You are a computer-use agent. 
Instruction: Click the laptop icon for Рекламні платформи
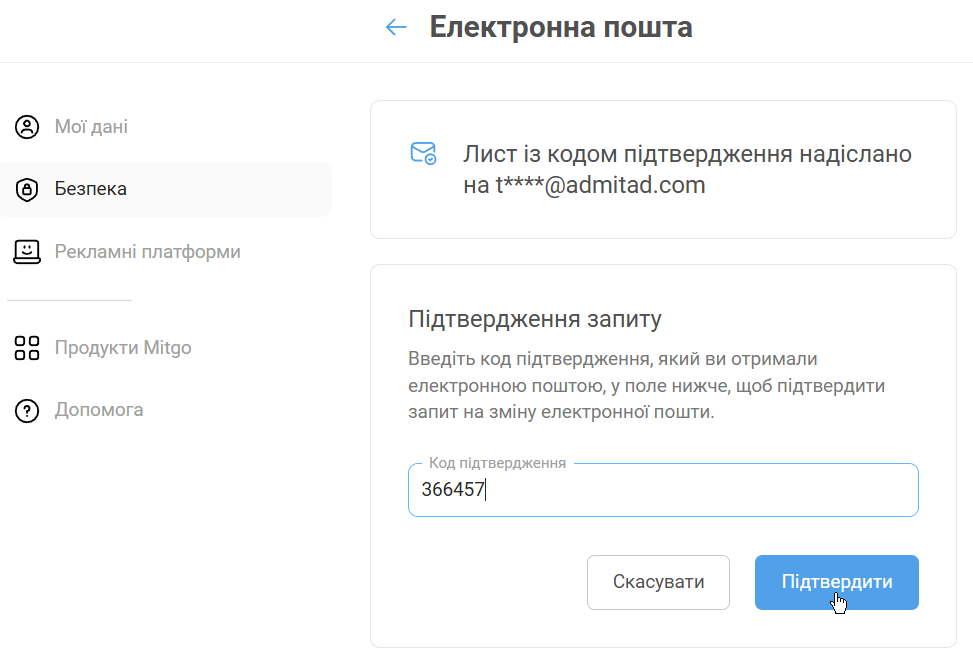pos(27,252)
